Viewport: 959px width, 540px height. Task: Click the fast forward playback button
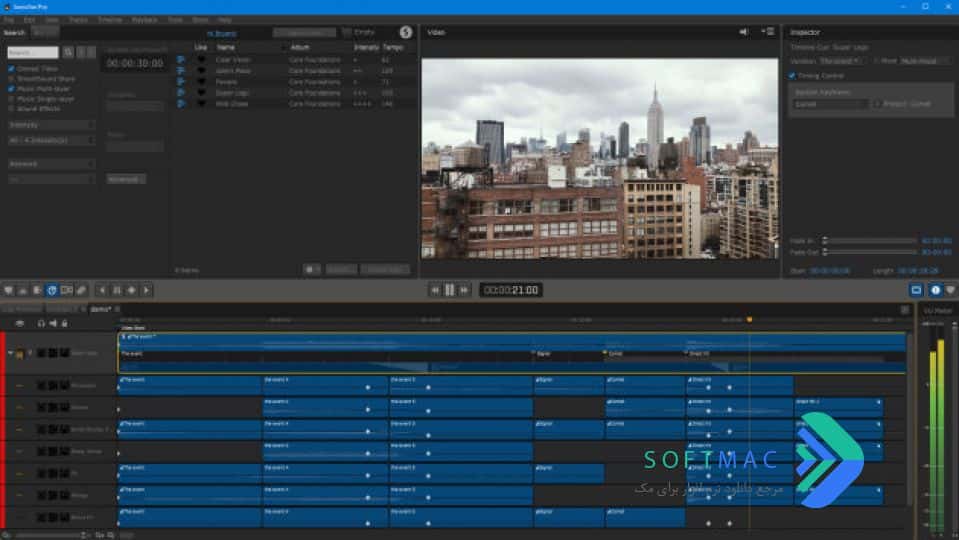tap(464, 290)
